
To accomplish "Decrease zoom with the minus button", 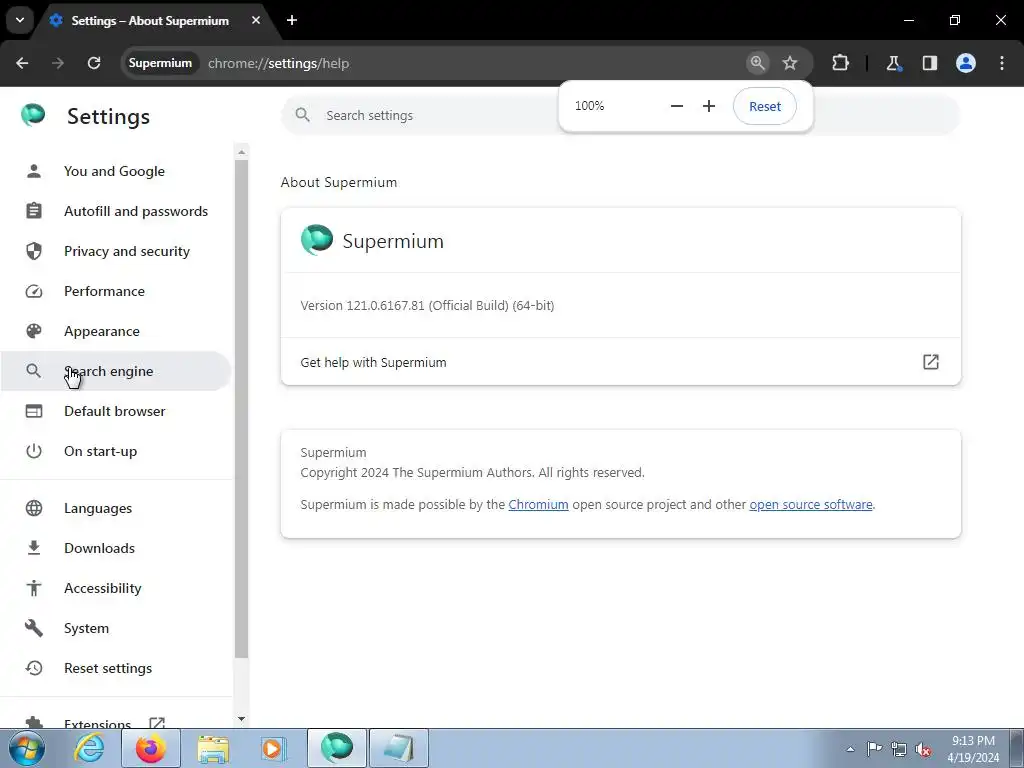I will coord(677,106).
